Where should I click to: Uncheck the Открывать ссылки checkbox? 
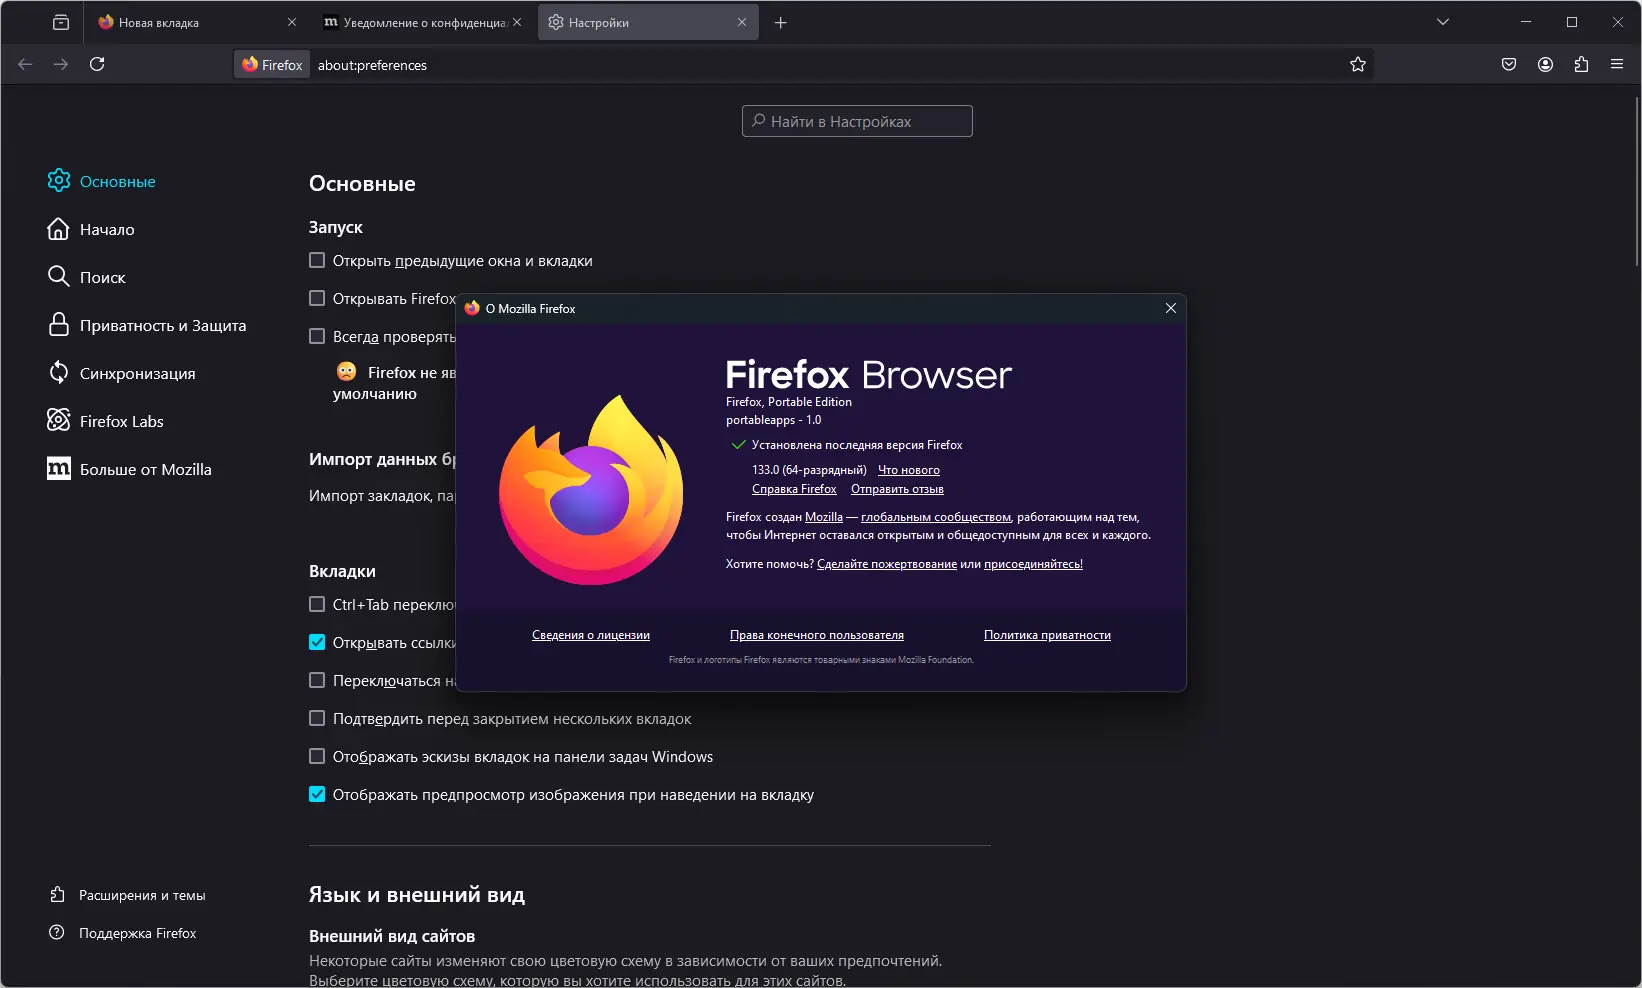pos(317,642)
